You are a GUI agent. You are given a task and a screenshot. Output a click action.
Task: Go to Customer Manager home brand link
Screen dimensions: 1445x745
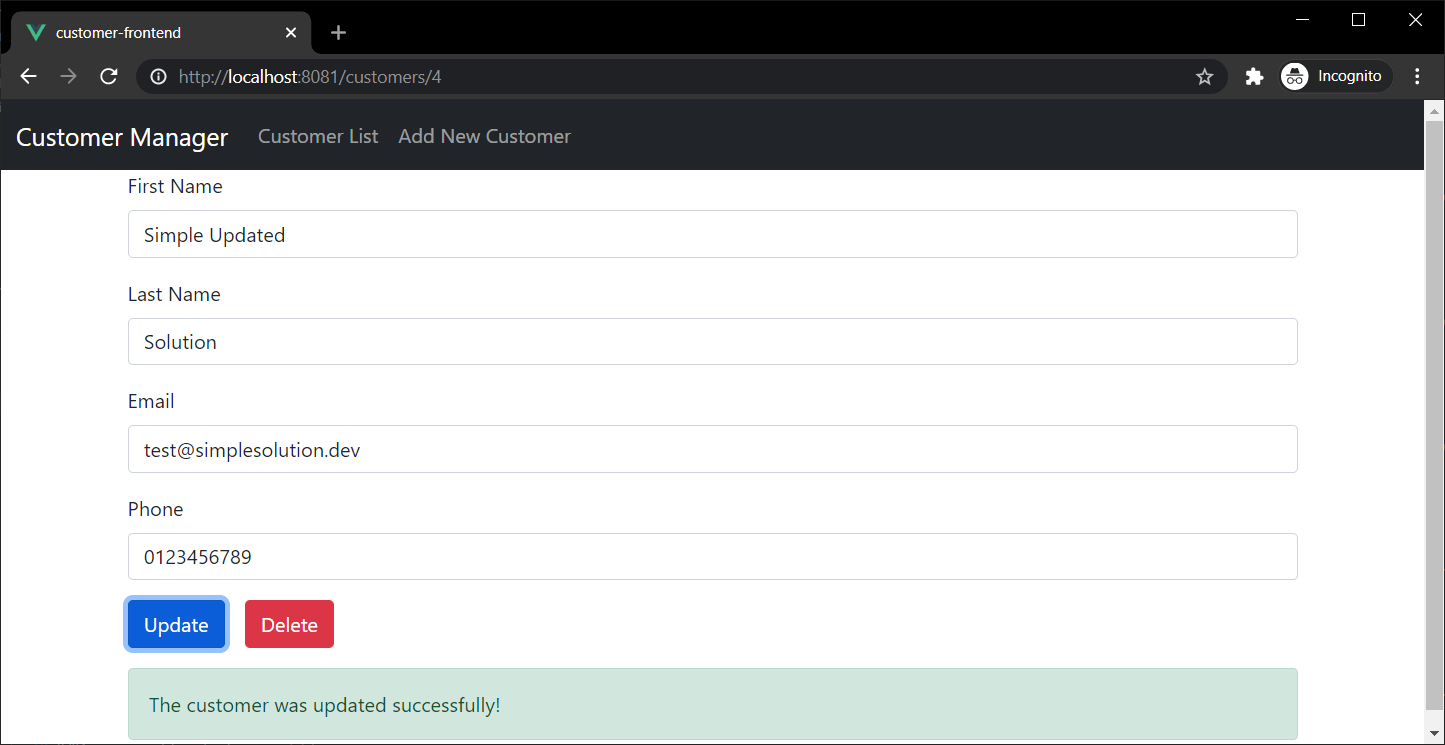point(122,137)
